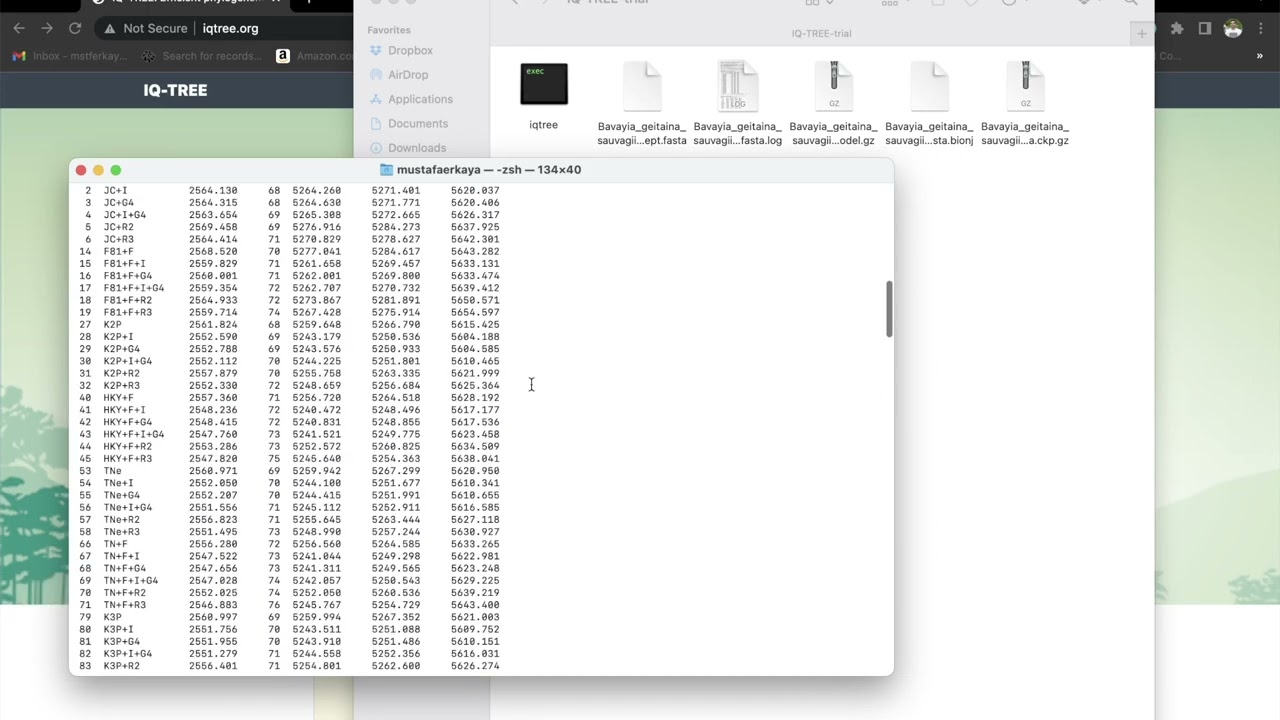Click the TNe+I+G4 model name

(128, 507)
